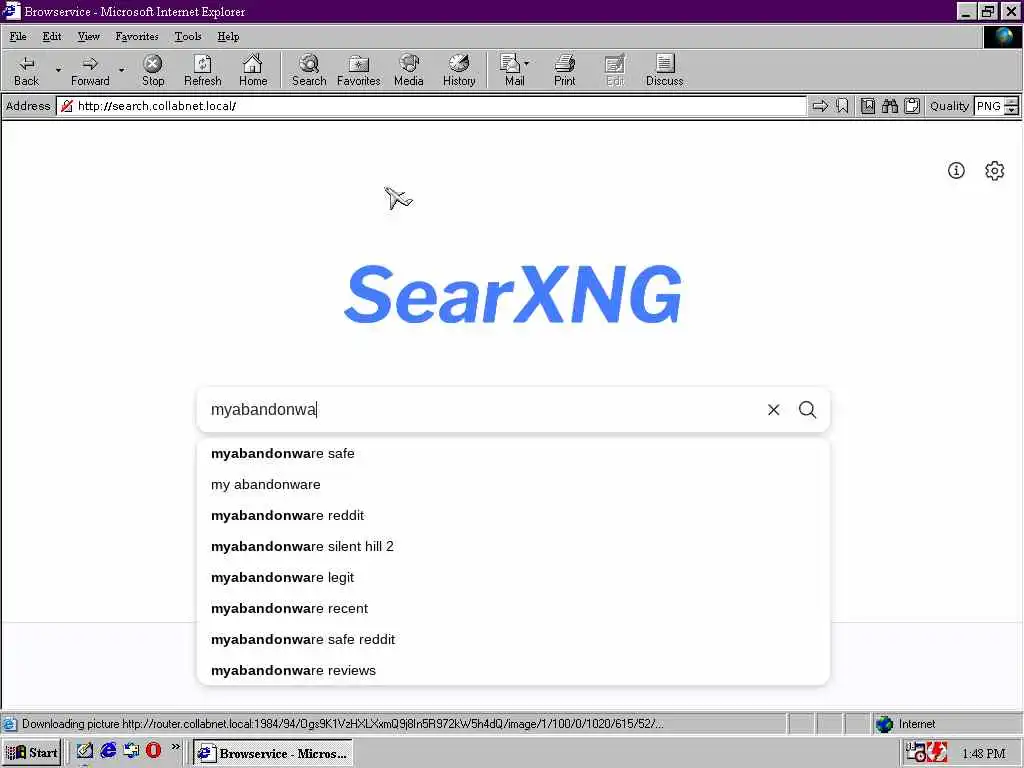Screen dimensions: 1024x768
Task: Open the Favorites menu
Action: tap(136, 37)
